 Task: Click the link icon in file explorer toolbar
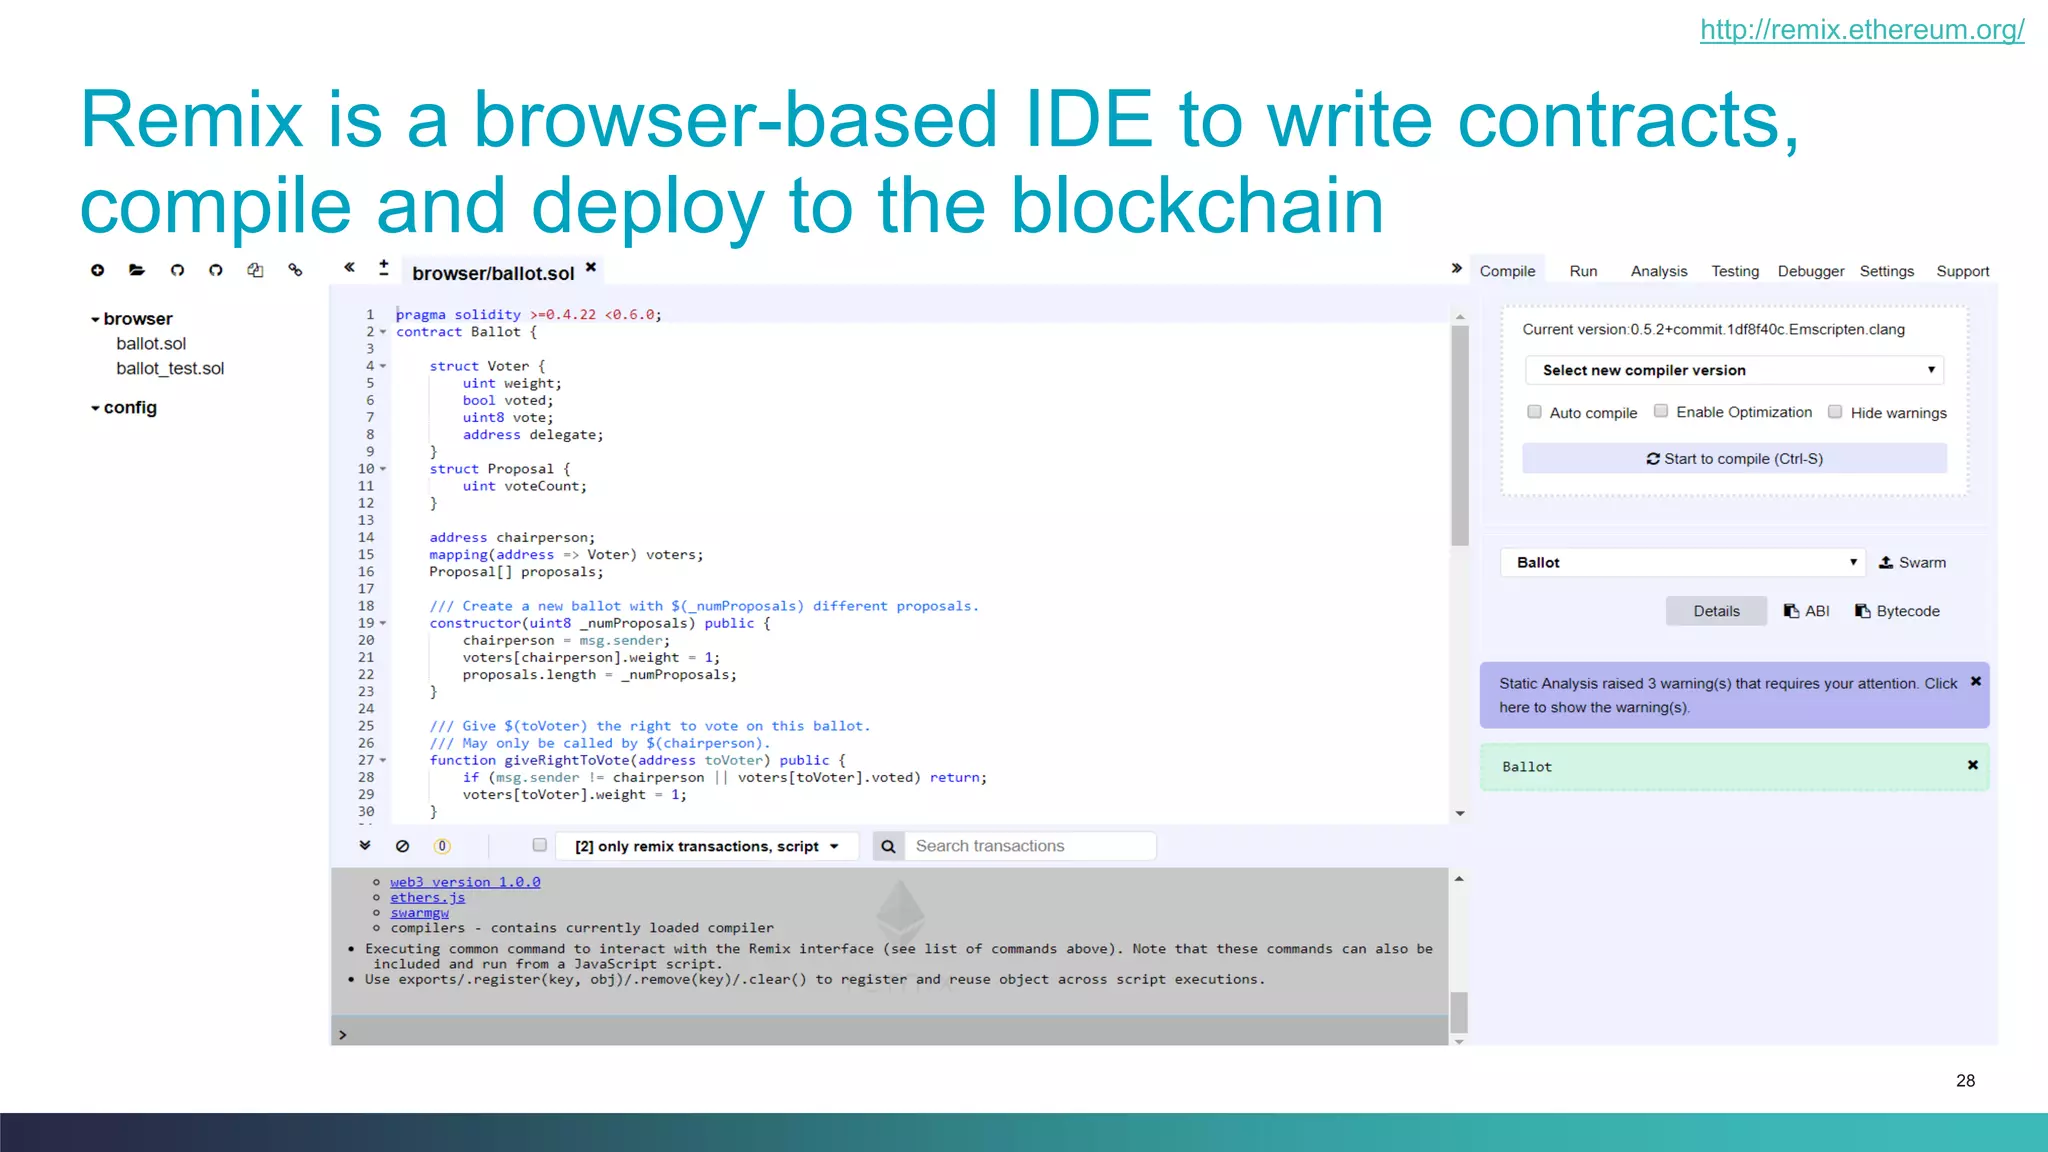pos(295,270)
